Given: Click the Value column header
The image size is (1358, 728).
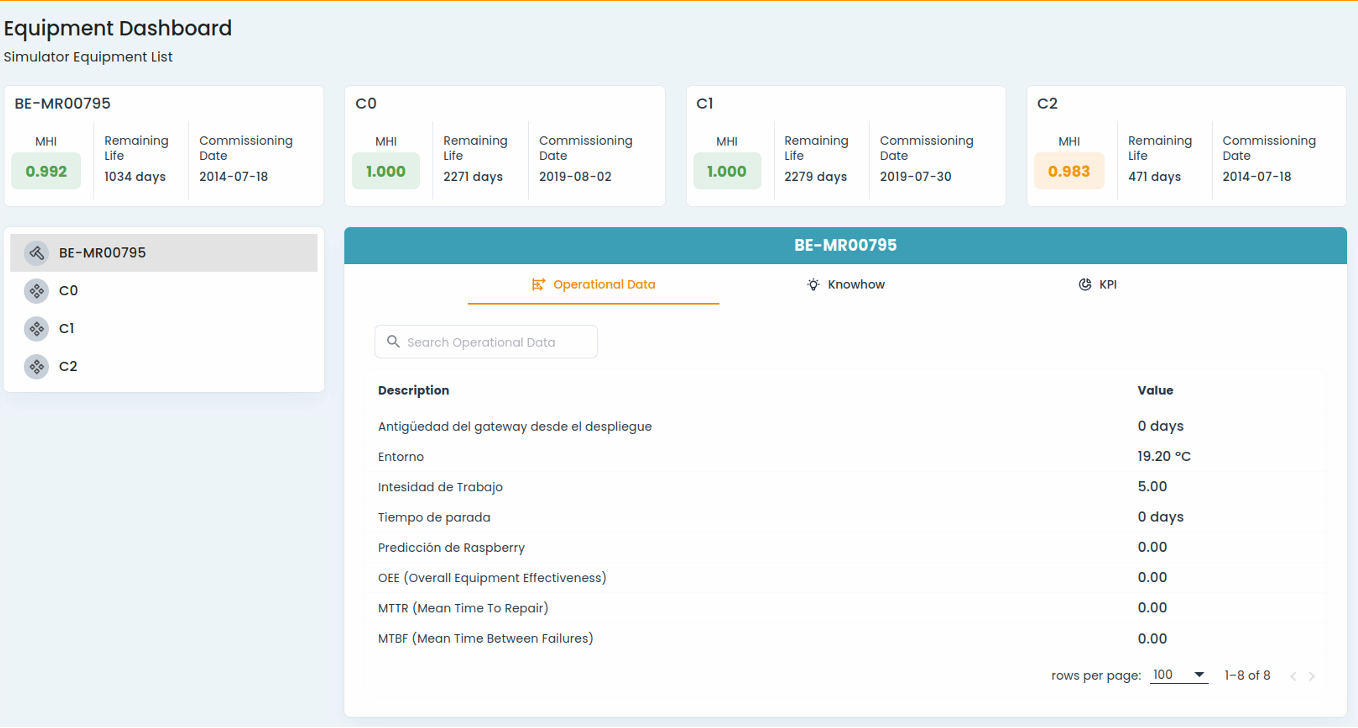Looking at the screenshot, I should point(1155,390).
